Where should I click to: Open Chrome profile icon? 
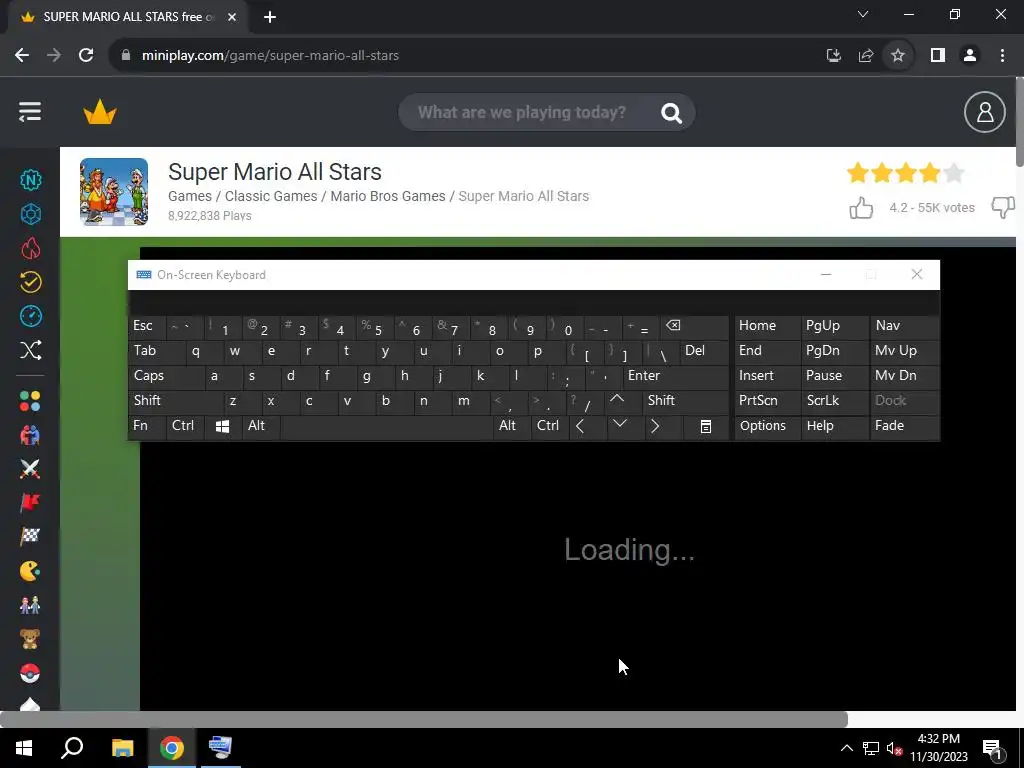tap(970, 56)
